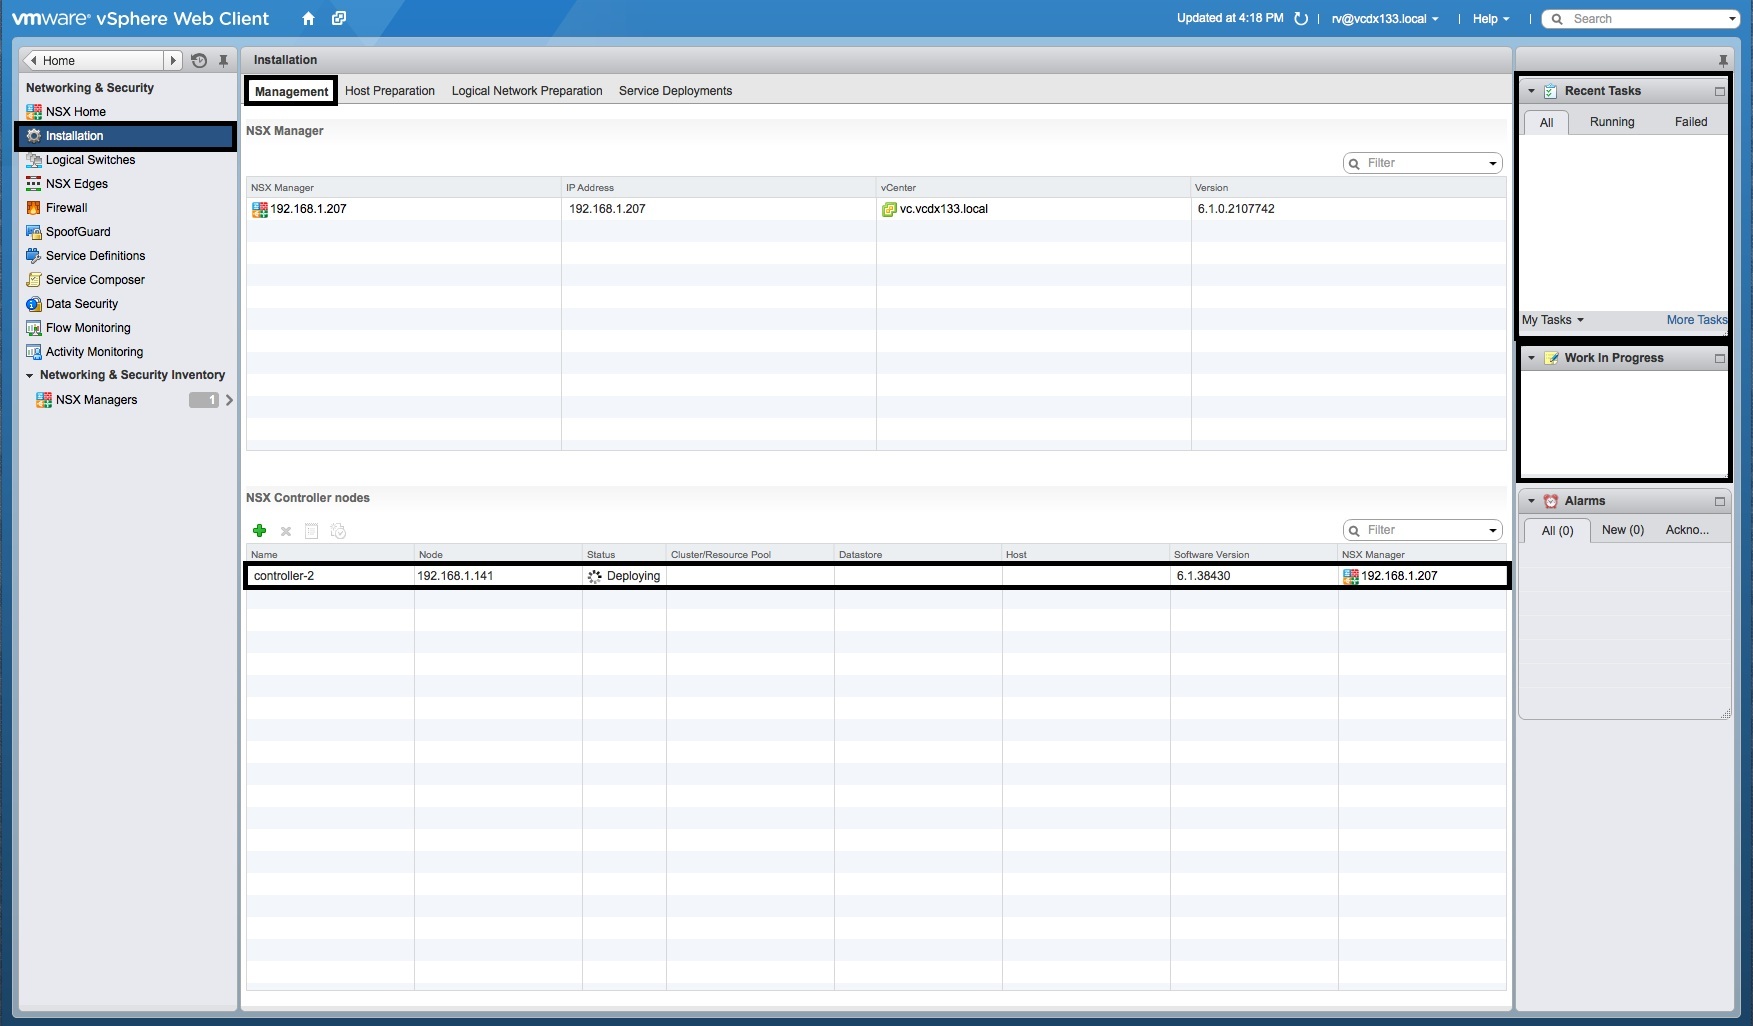This screenshot has width=1753, height=1026.
Task: Open the Service Composer section
Action: (x=95, y=280)
